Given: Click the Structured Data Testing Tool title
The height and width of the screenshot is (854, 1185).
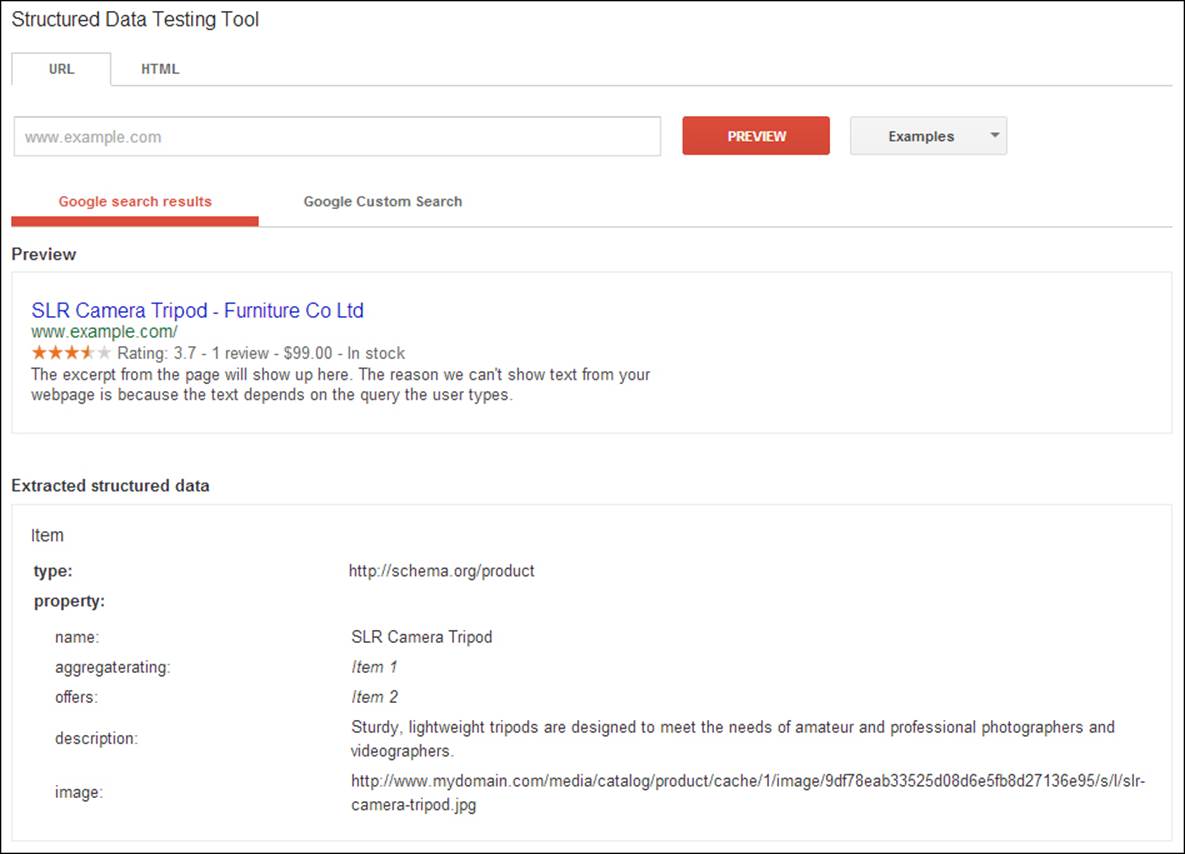Looking at the screenshot, I should tap(135, 20).
